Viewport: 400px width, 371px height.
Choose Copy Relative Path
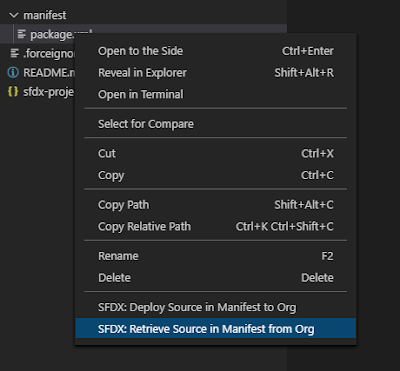(x=216, y=226)
